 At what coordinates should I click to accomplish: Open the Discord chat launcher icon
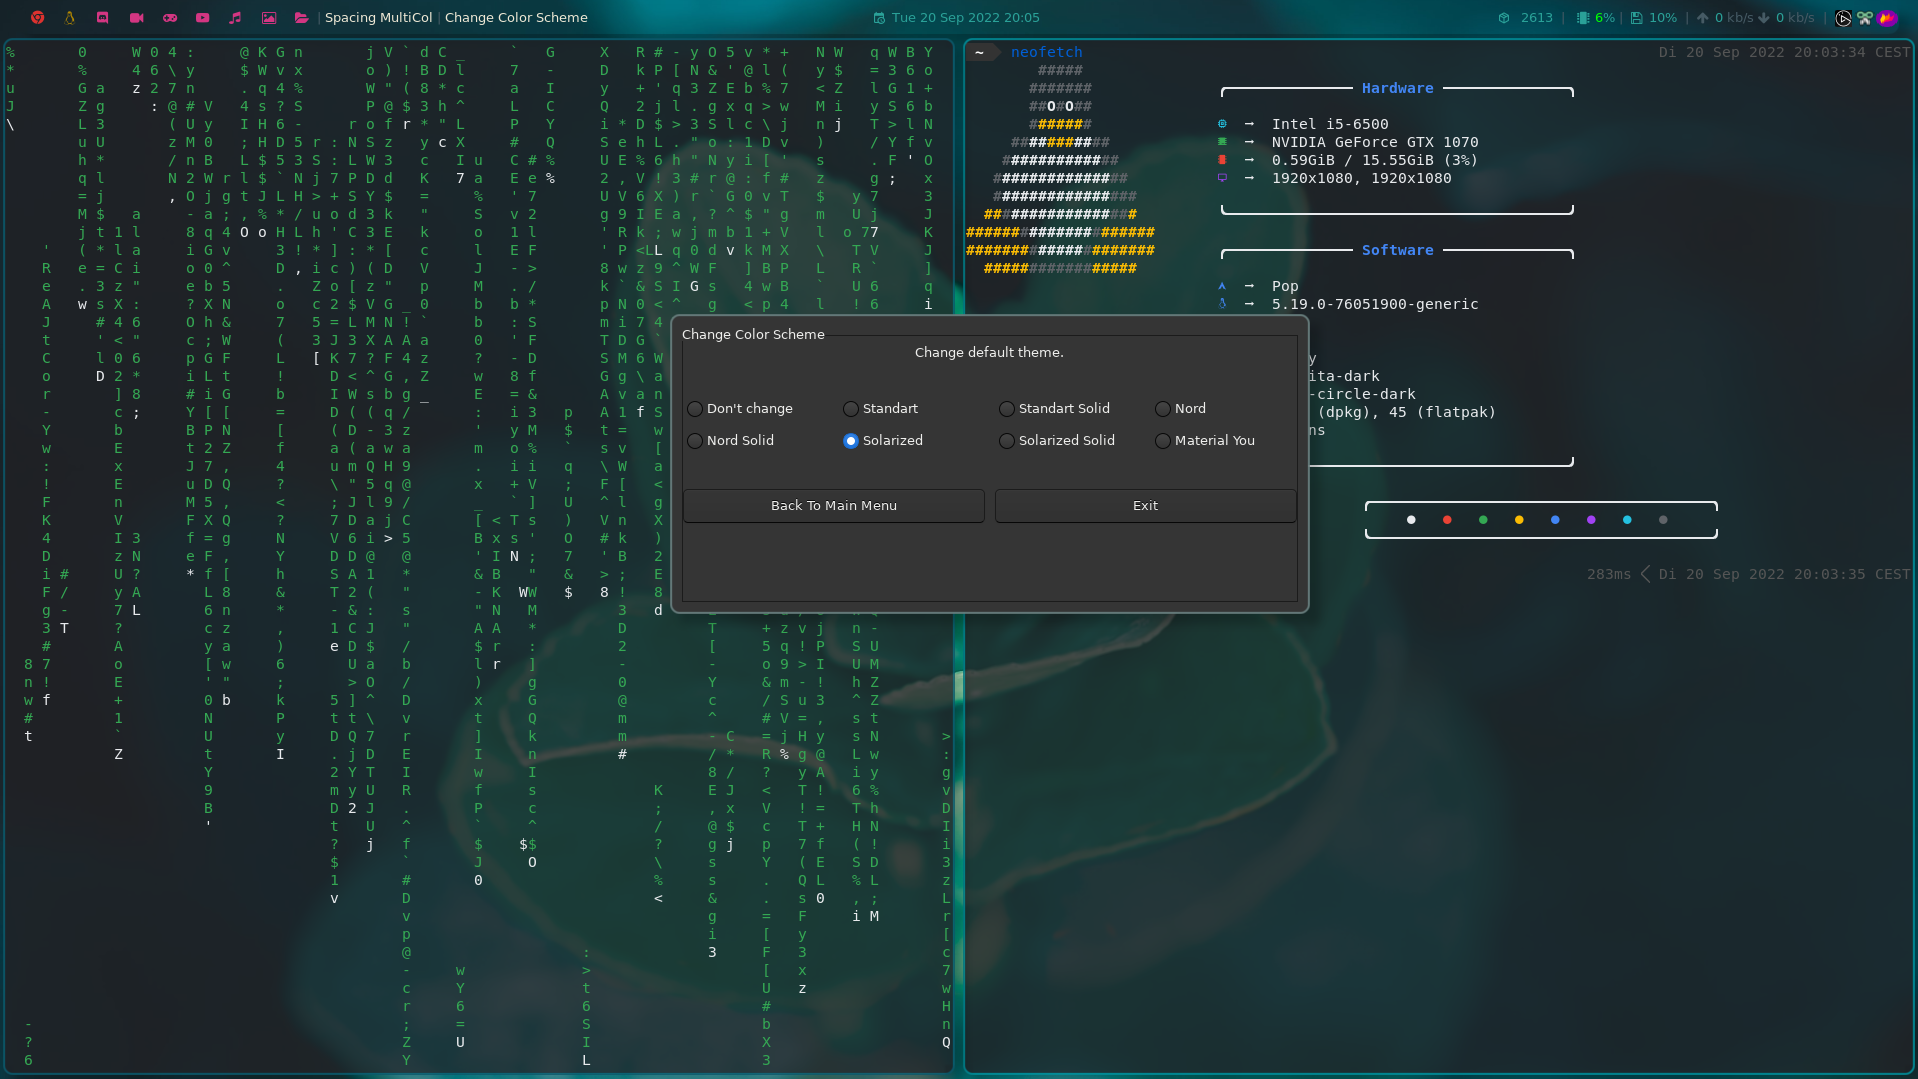coord(102,18)
